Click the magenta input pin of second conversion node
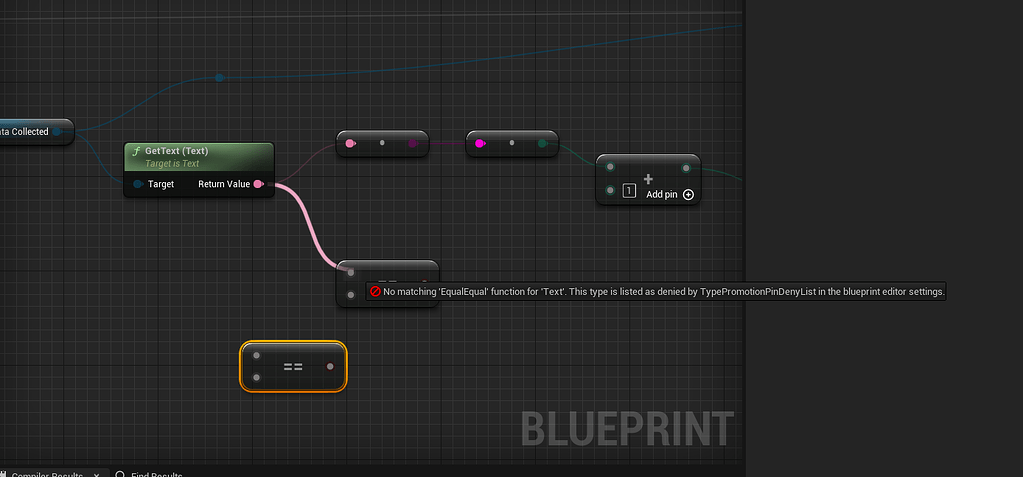 point(479,144)
